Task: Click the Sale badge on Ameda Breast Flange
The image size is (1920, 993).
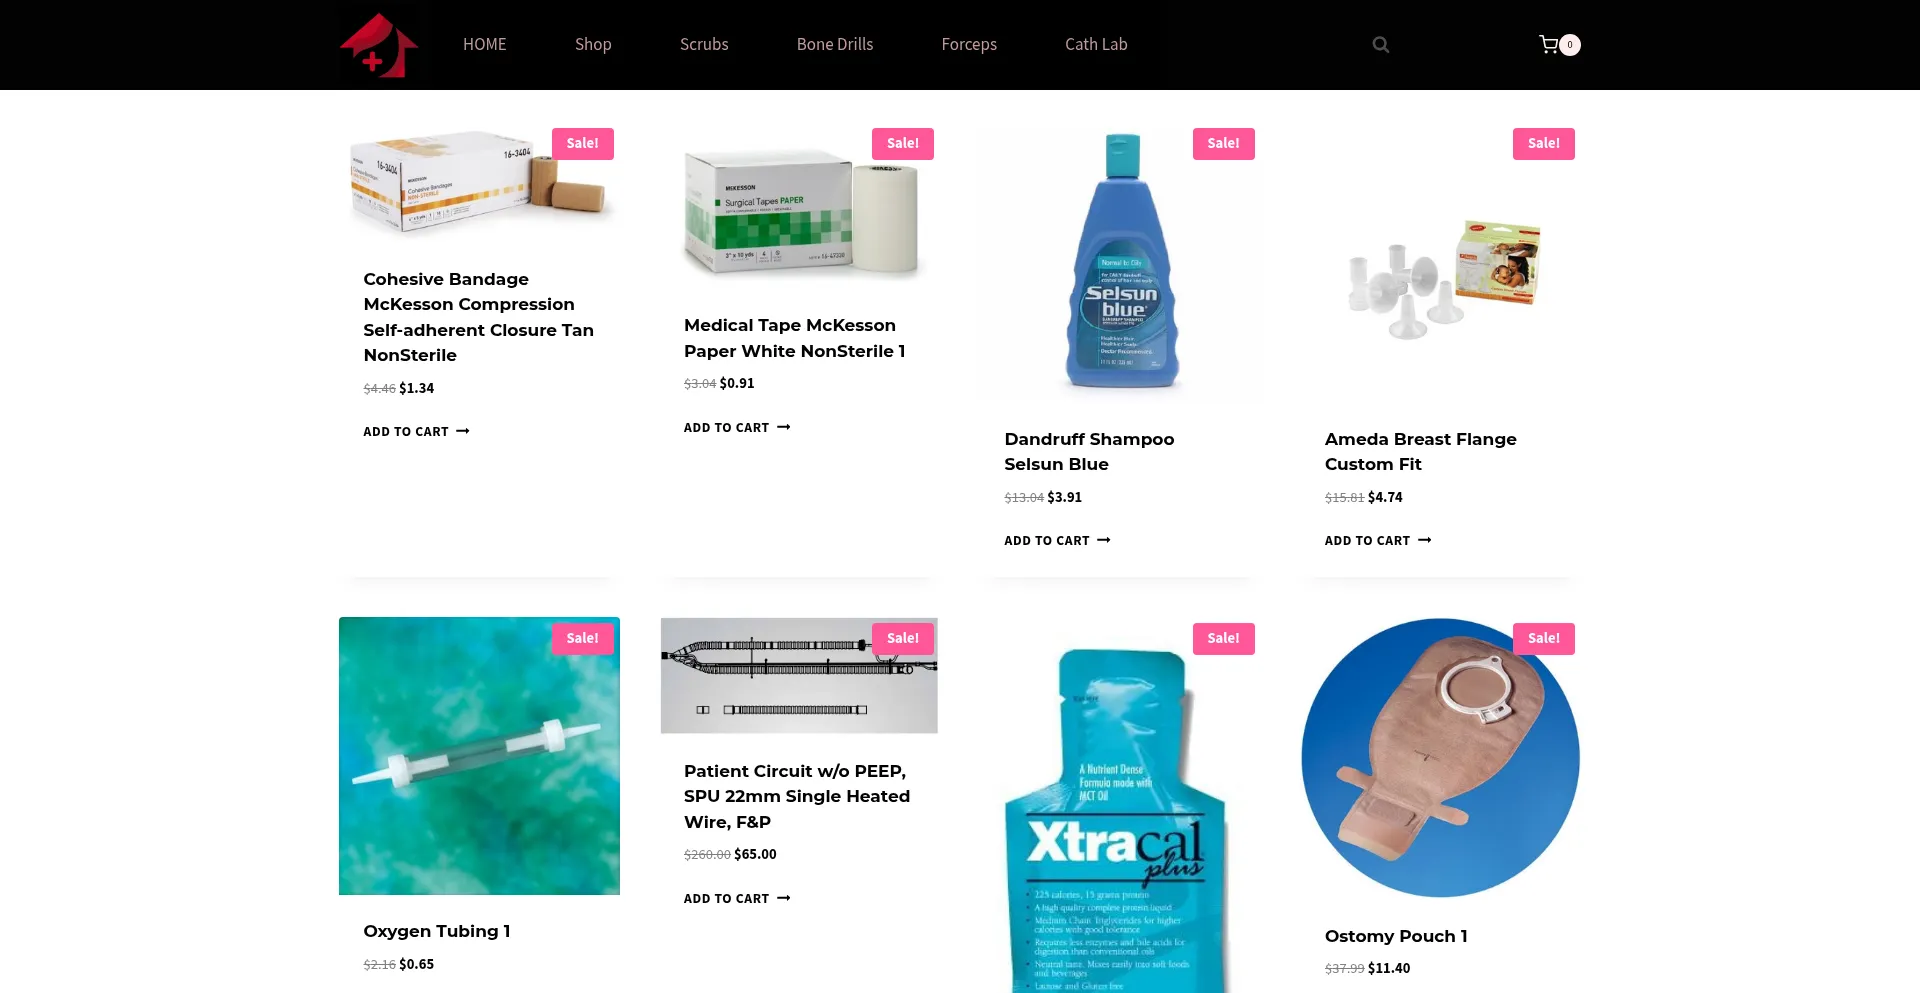Action: (1544, 144)
